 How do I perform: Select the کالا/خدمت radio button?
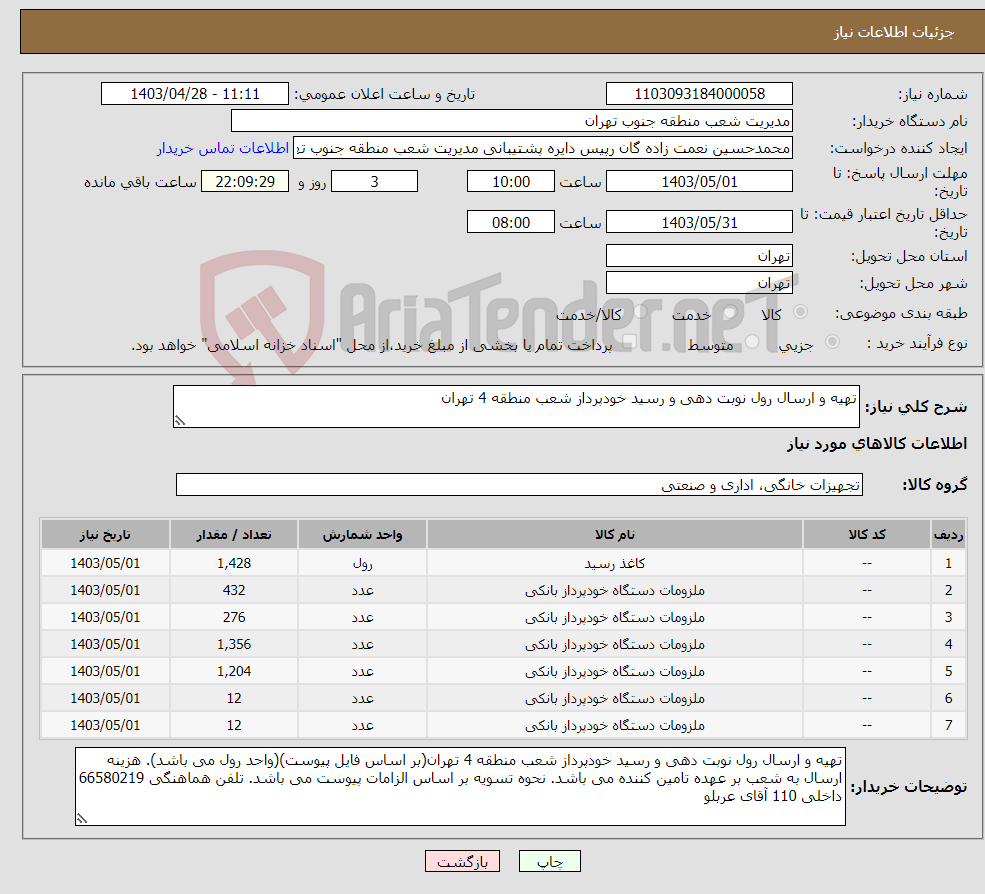(640, 312)
